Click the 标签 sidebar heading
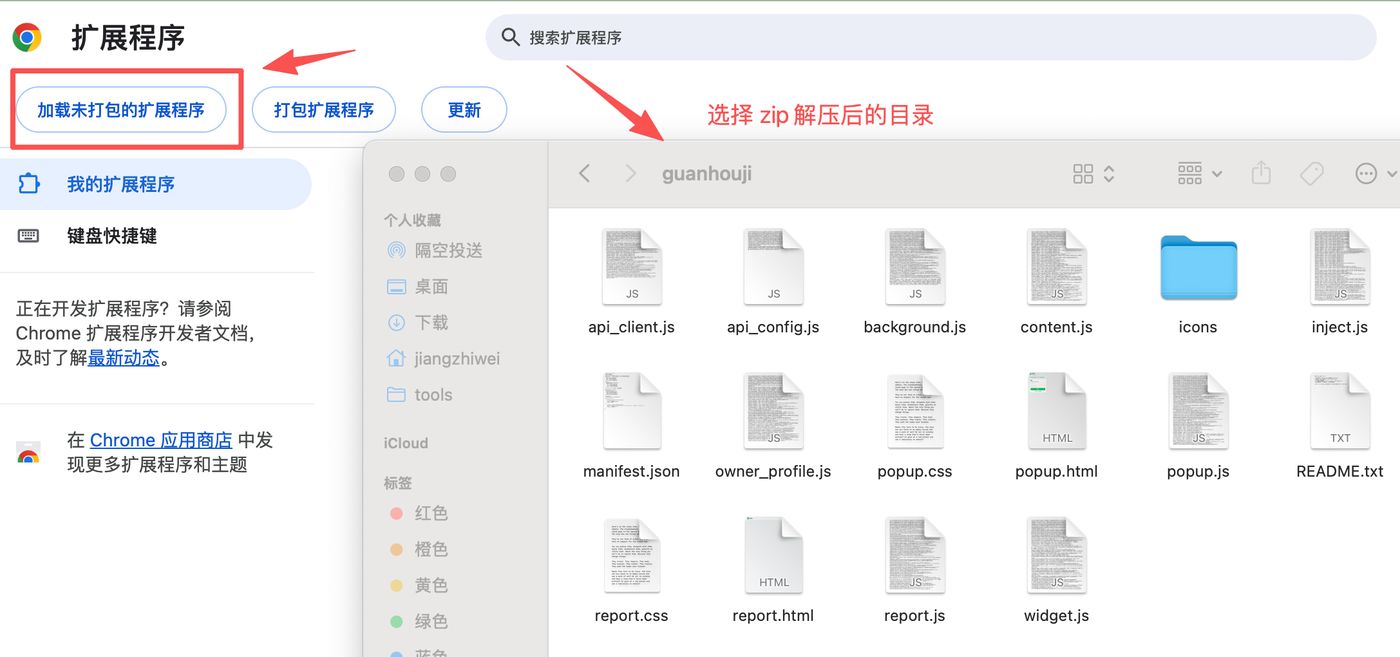This screenshot has height=657, width=1400. (398, 483)
